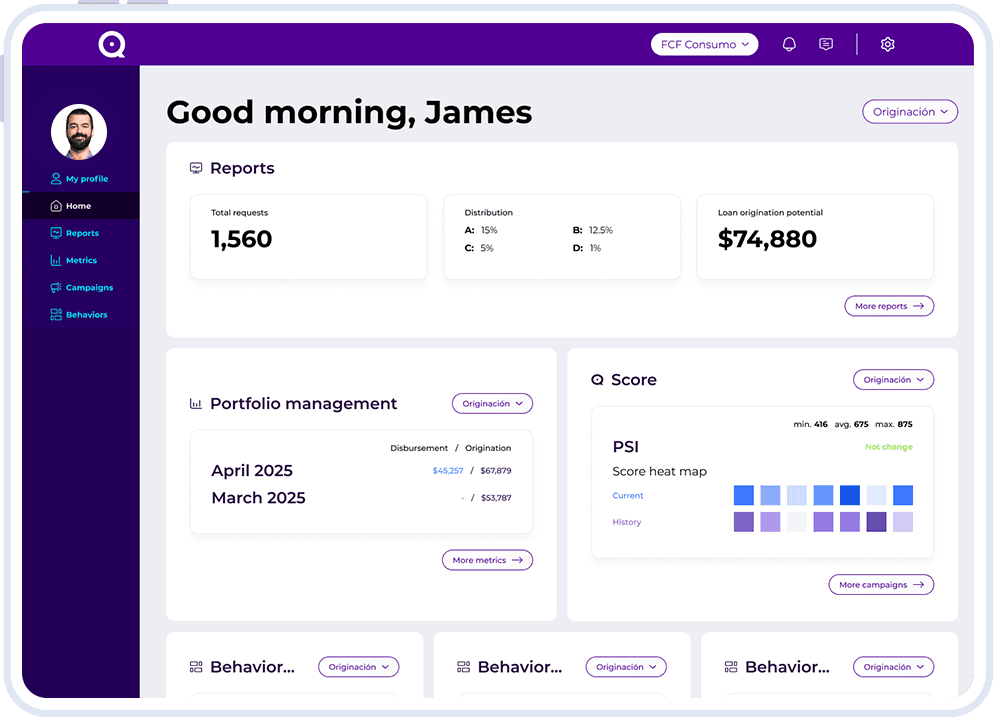Click the Not change status label
Image resolution: width=993 pixels, height=717 pixels.
click(x=889, y=447)
